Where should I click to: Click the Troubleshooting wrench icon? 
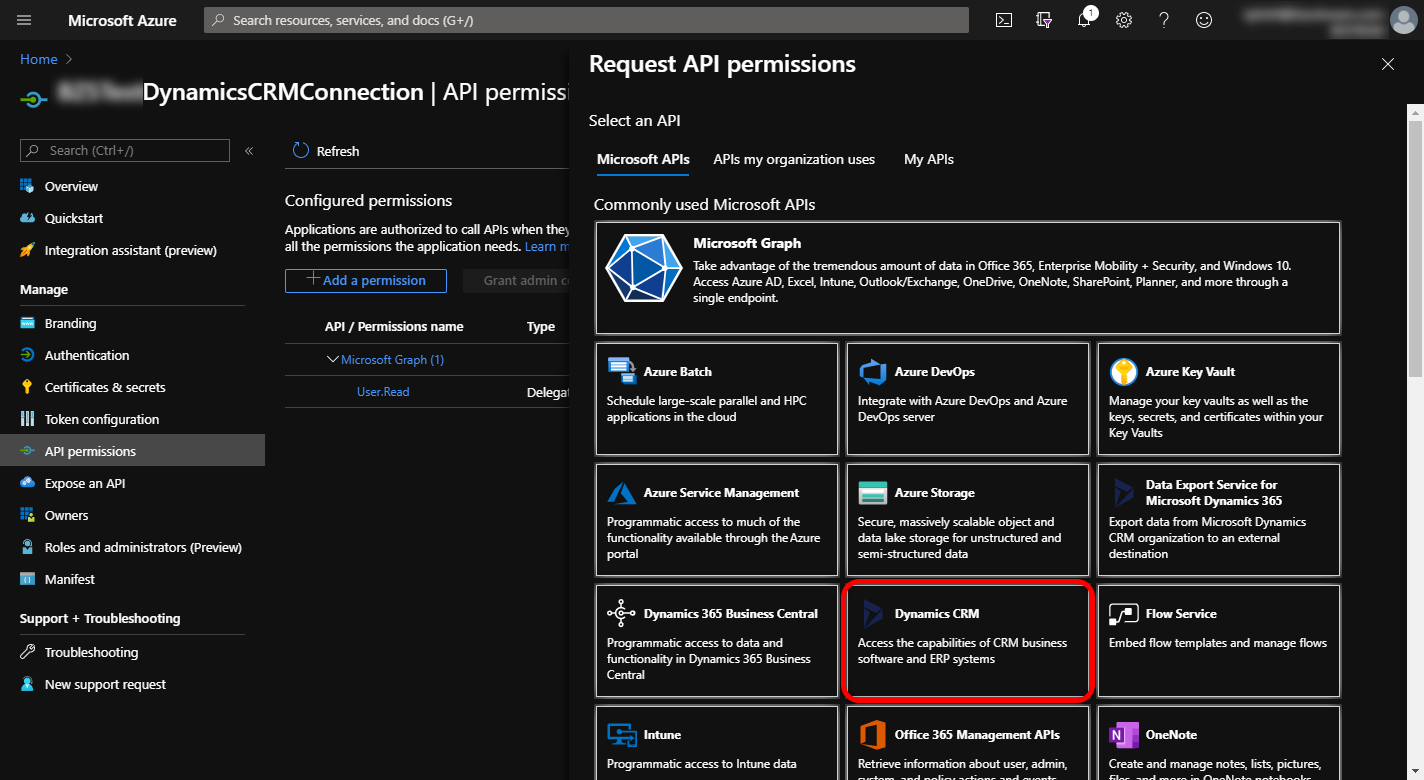tap(27, 652)
